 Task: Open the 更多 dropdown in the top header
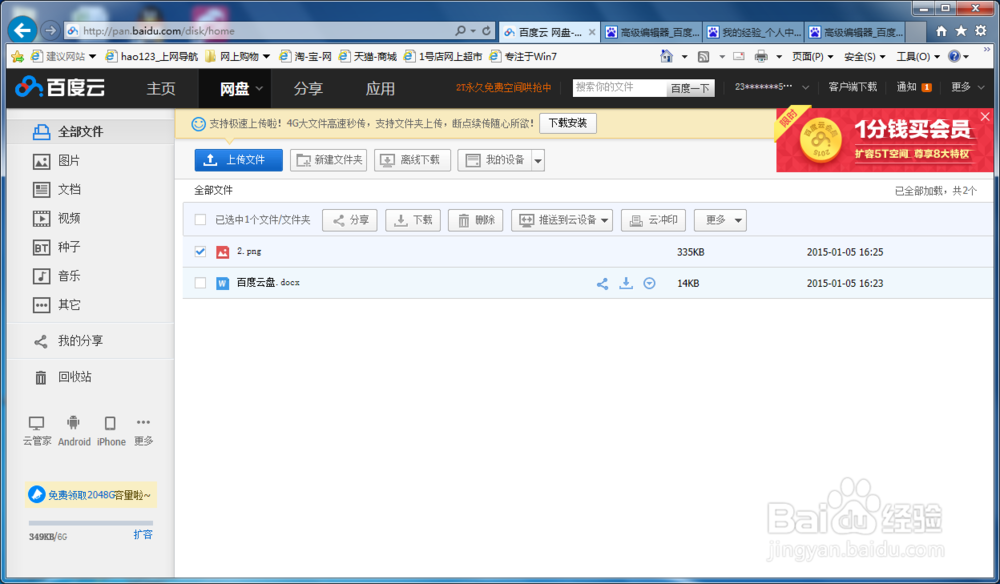click(967, 87)
